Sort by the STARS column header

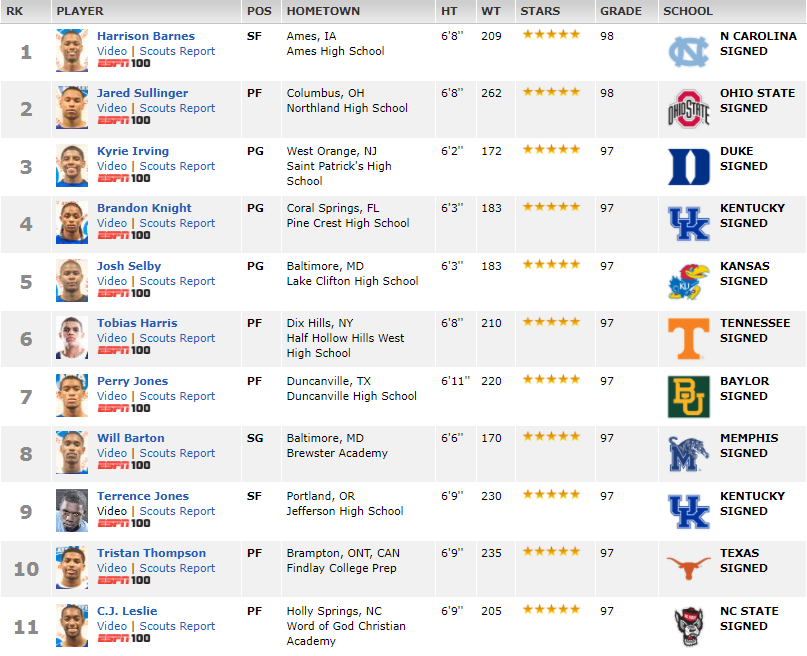pyautogui.click(x=539, y=11)
